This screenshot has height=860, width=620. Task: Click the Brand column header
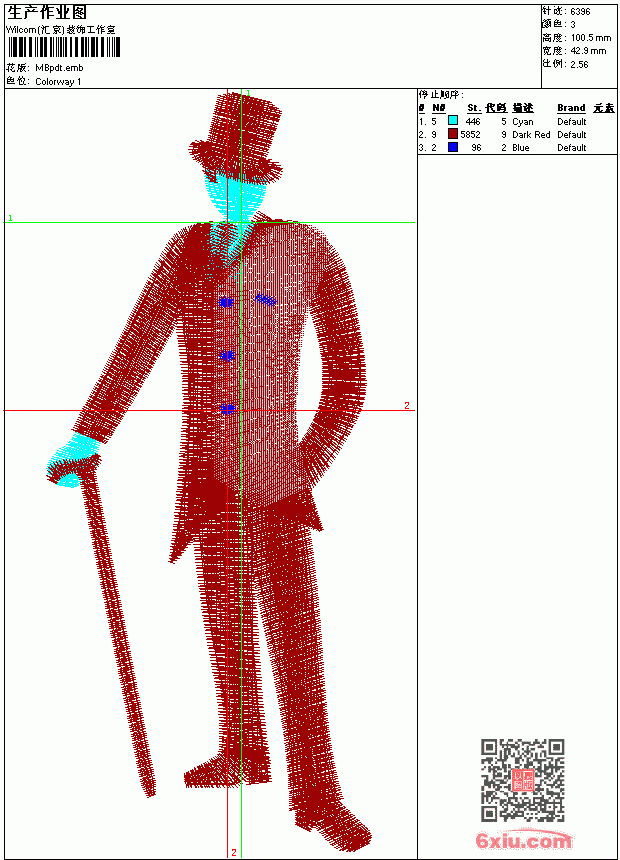pyautogui.click(x=571, y=108)
